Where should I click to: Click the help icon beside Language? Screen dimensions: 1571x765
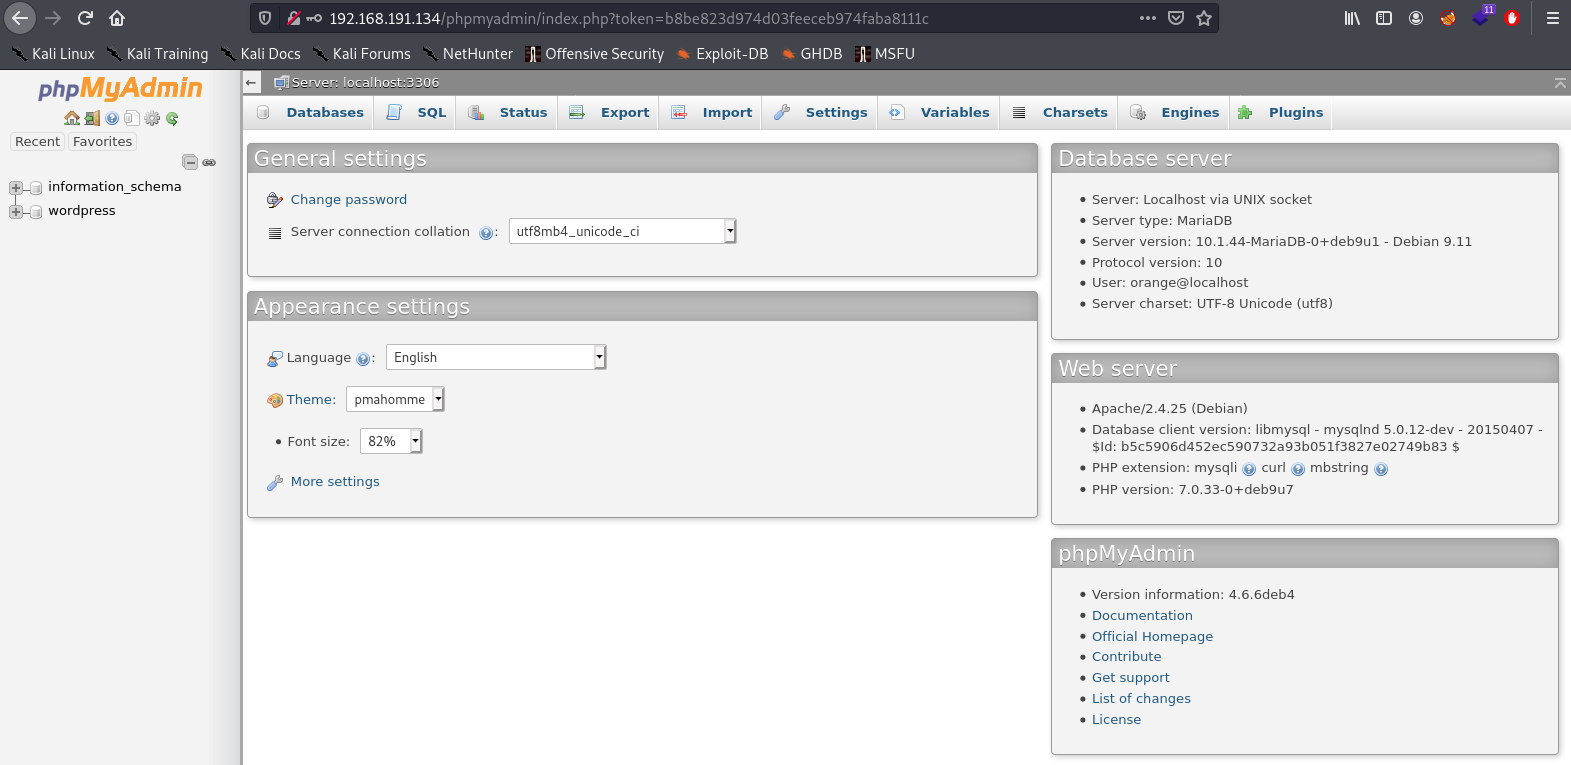pyautogui.click(x=363, y=359)
